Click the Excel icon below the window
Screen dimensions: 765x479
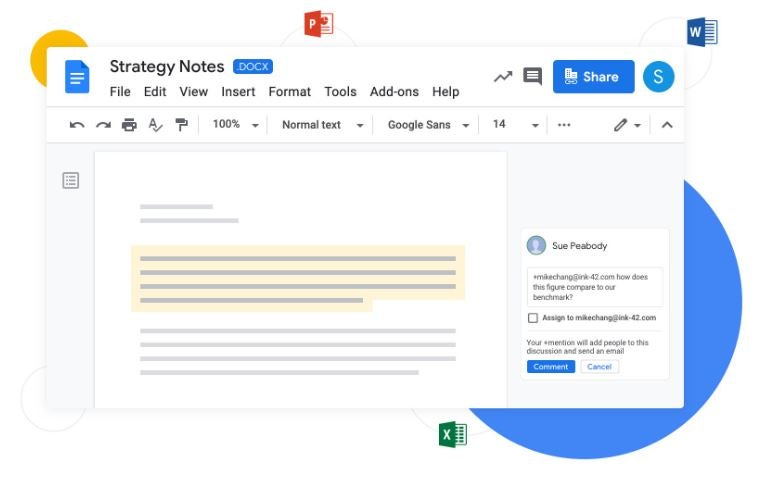coord(453,434)
